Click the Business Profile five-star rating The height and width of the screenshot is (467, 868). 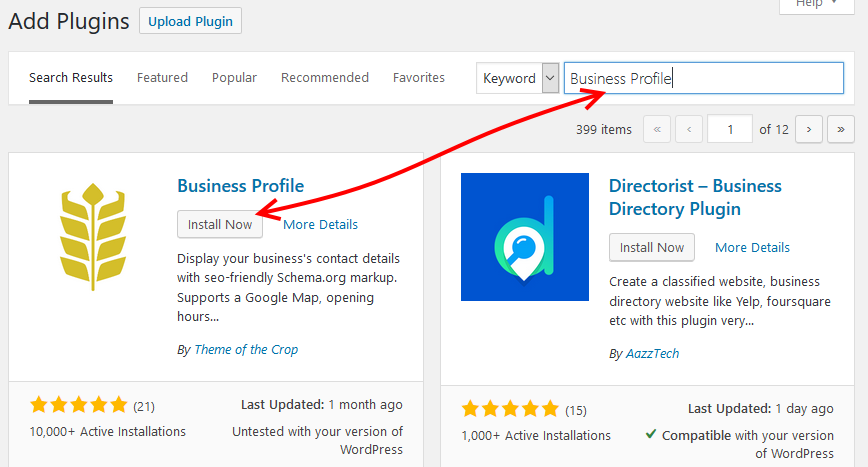79,405
